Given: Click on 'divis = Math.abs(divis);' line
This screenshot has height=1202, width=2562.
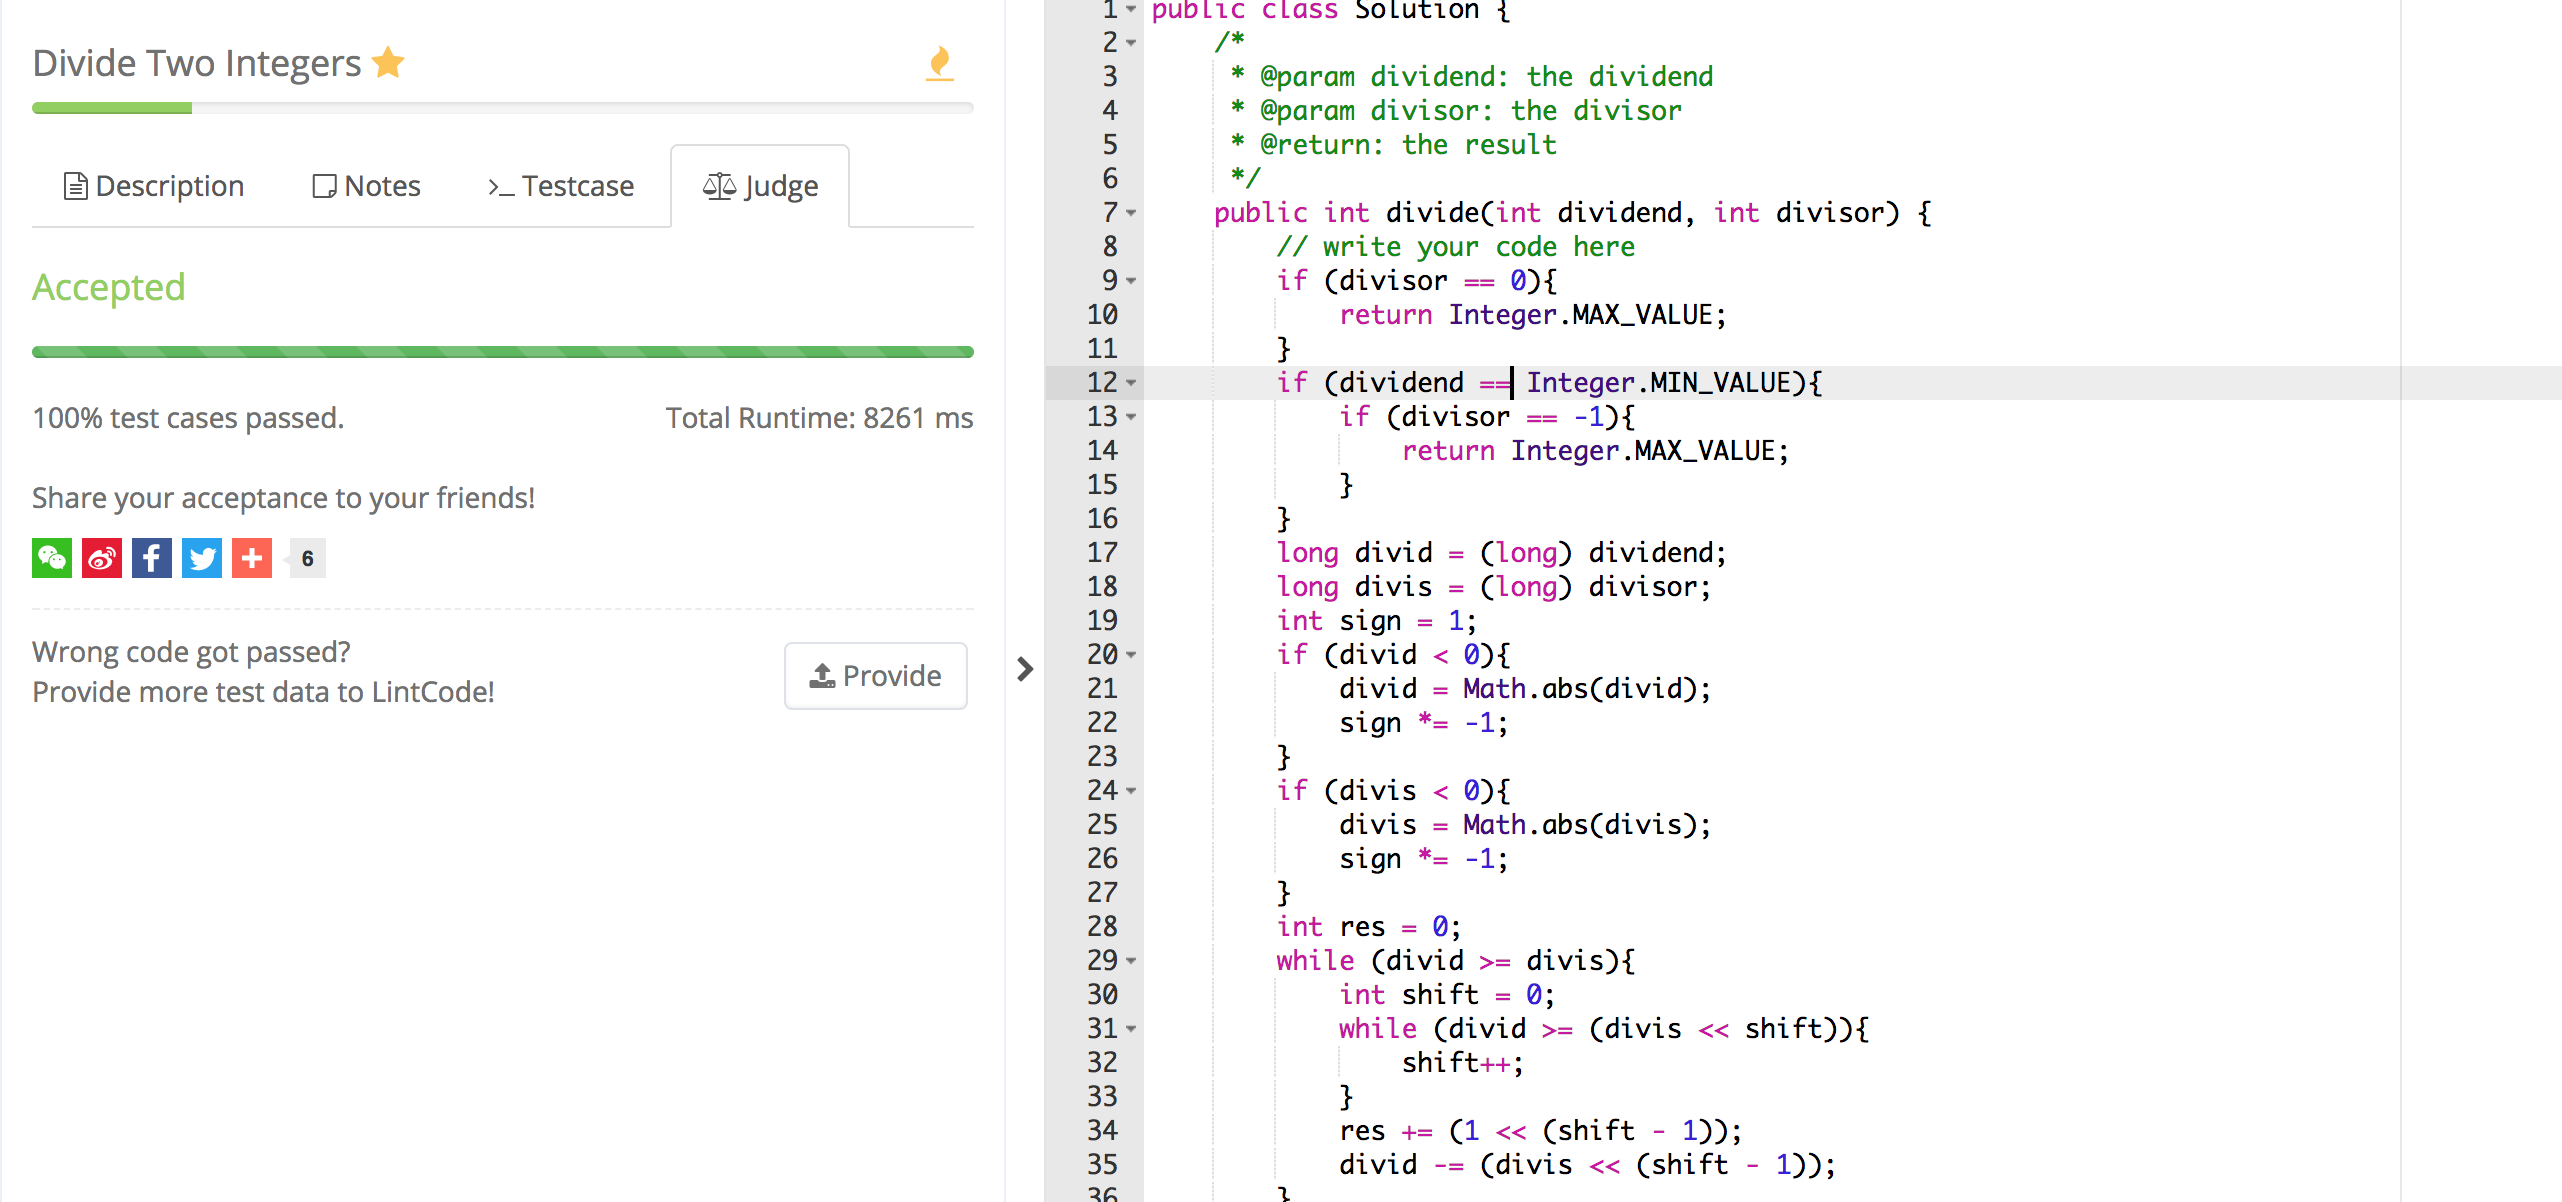Looking at the screenshot, I should 1525,825.
